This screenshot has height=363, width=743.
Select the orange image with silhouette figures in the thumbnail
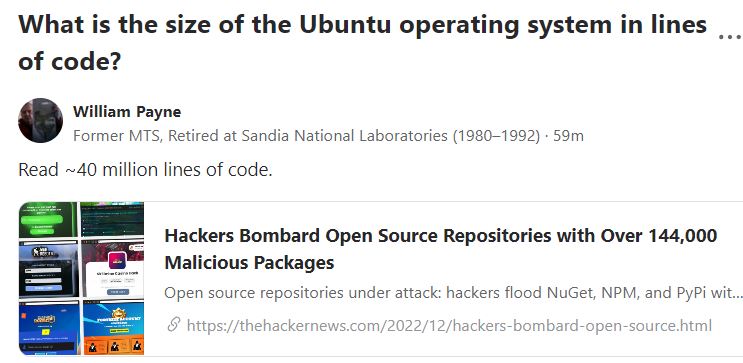coord(114,328)
